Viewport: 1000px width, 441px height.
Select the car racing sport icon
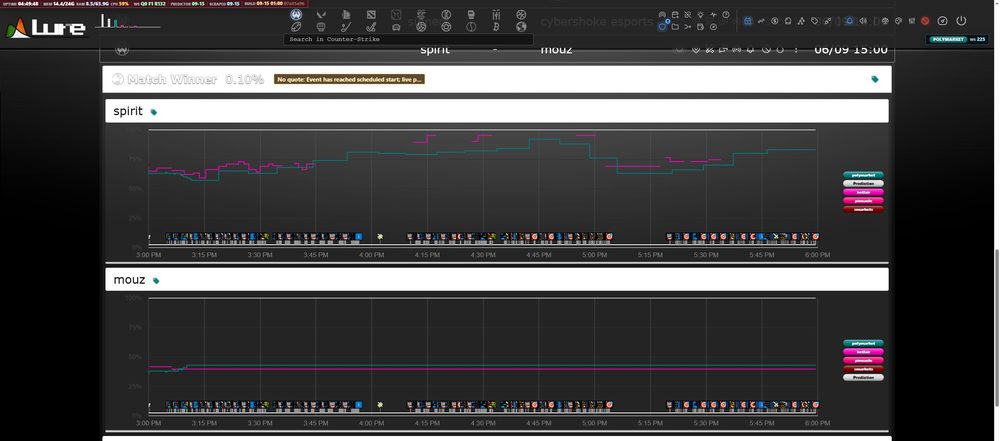[x=396, y=27]
